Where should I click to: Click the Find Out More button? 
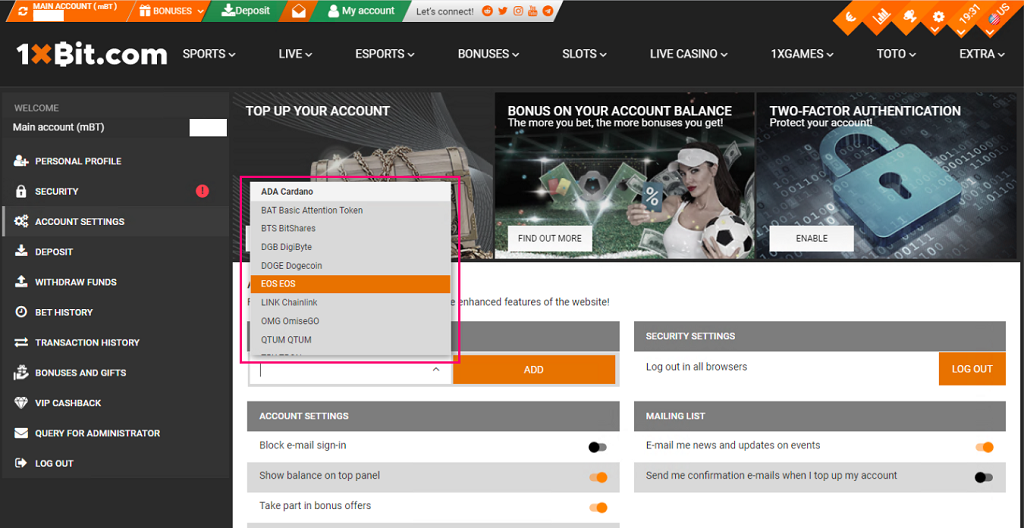tap(550, 239)
